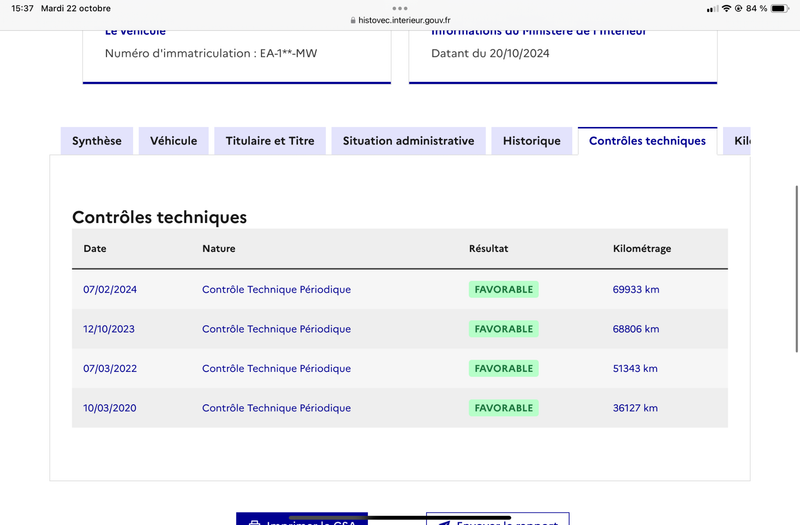
Task: Tap the histovec.interieur.gouv.fr address bar
Action: point(400,20)
